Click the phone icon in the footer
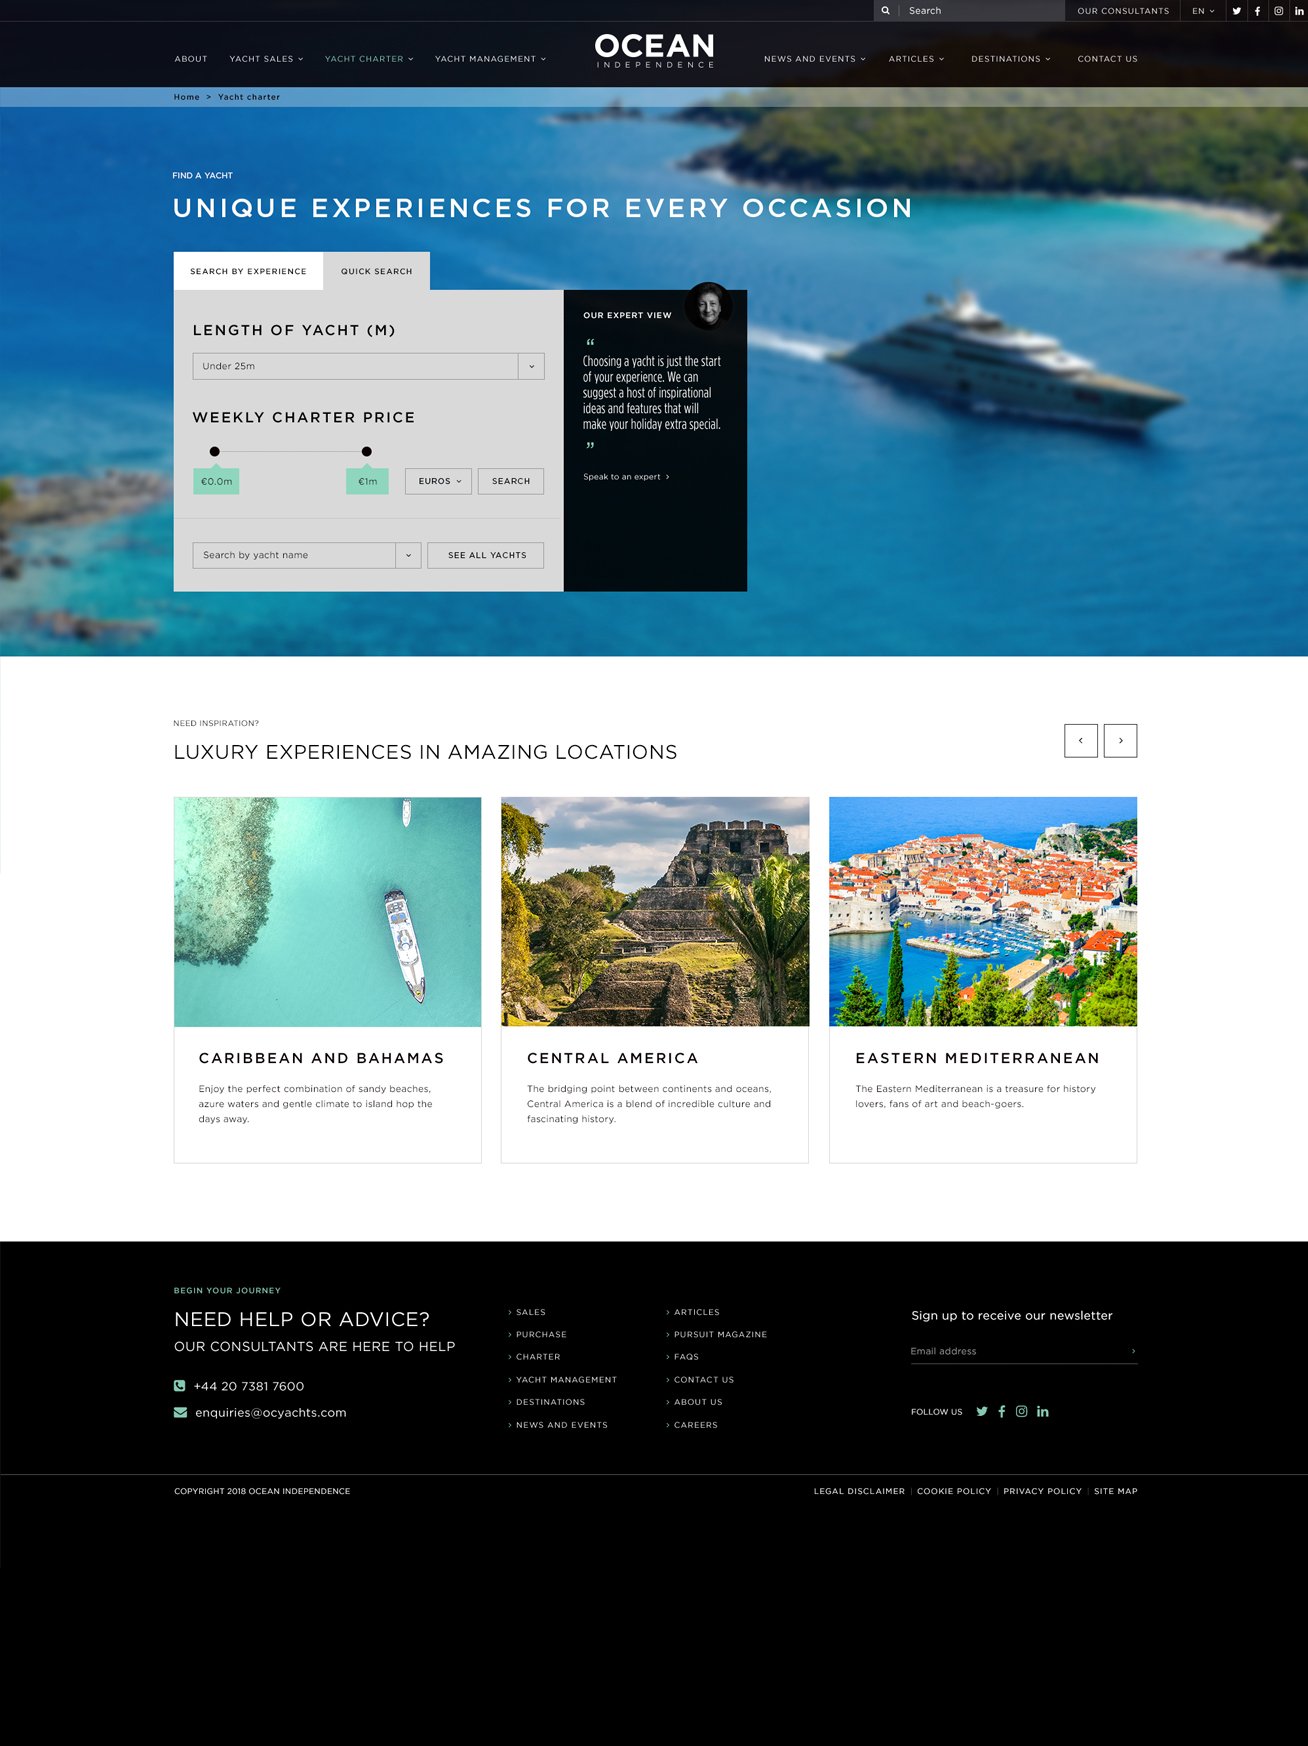Viewport: 1308px width, 1746px height. click(180, 1386)
